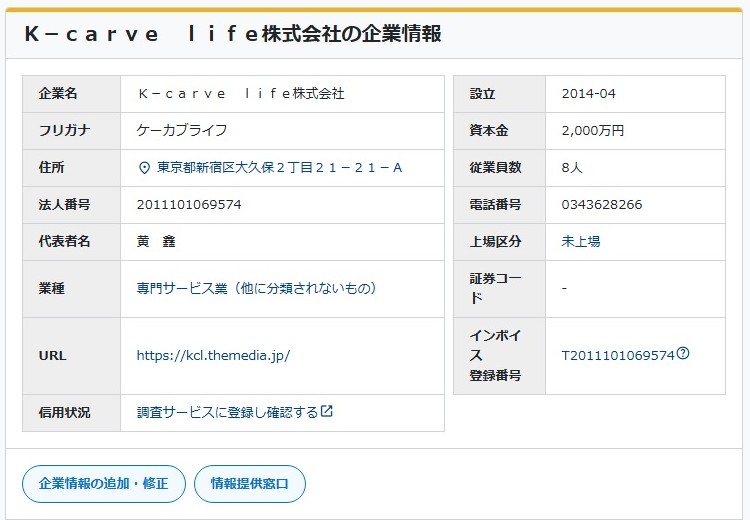
Task: Click the K-carve life株式会社の企業情報 heading
Action: pyautogui.click(x=232, y=34)
